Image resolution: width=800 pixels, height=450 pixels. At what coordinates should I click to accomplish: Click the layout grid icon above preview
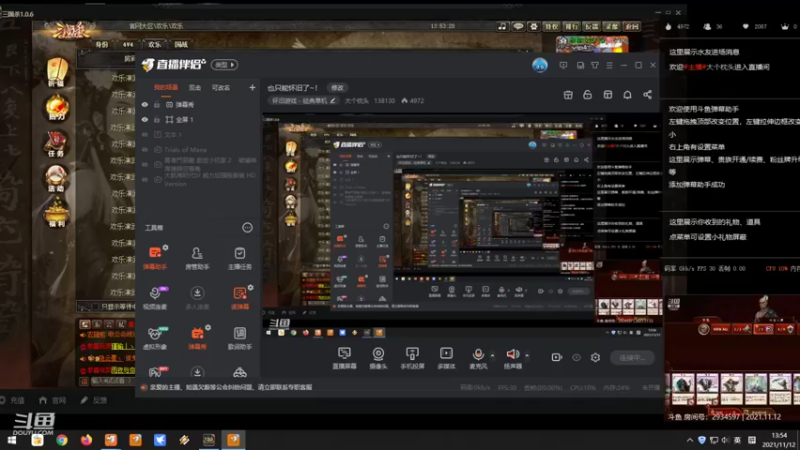(608, 95)
